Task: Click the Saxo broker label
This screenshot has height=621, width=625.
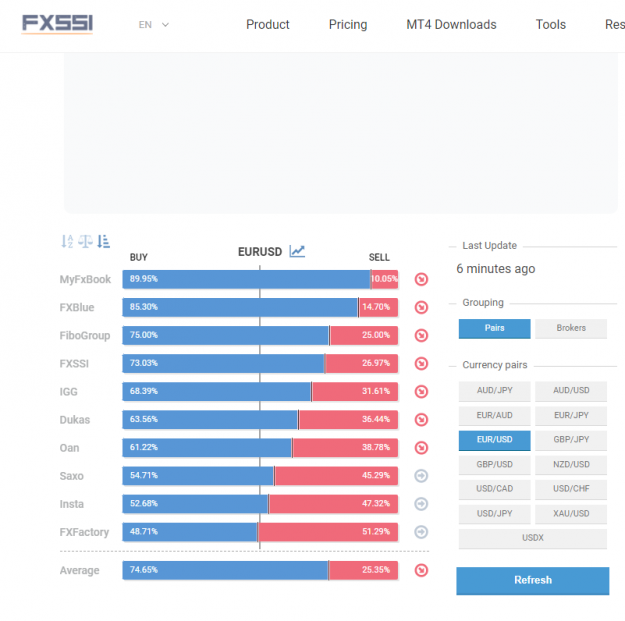Action: pyautogui.click(x=71, y=476)
